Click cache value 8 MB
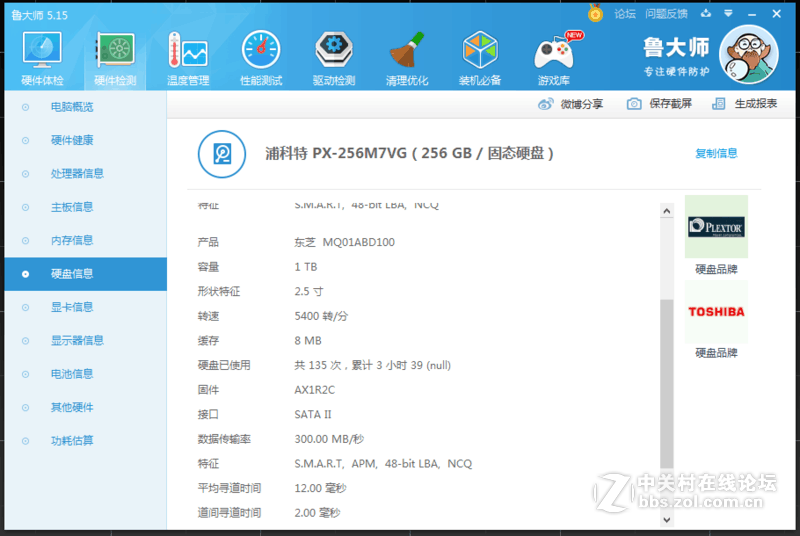This screenshot has width=800, height=536. coord(308,341)
